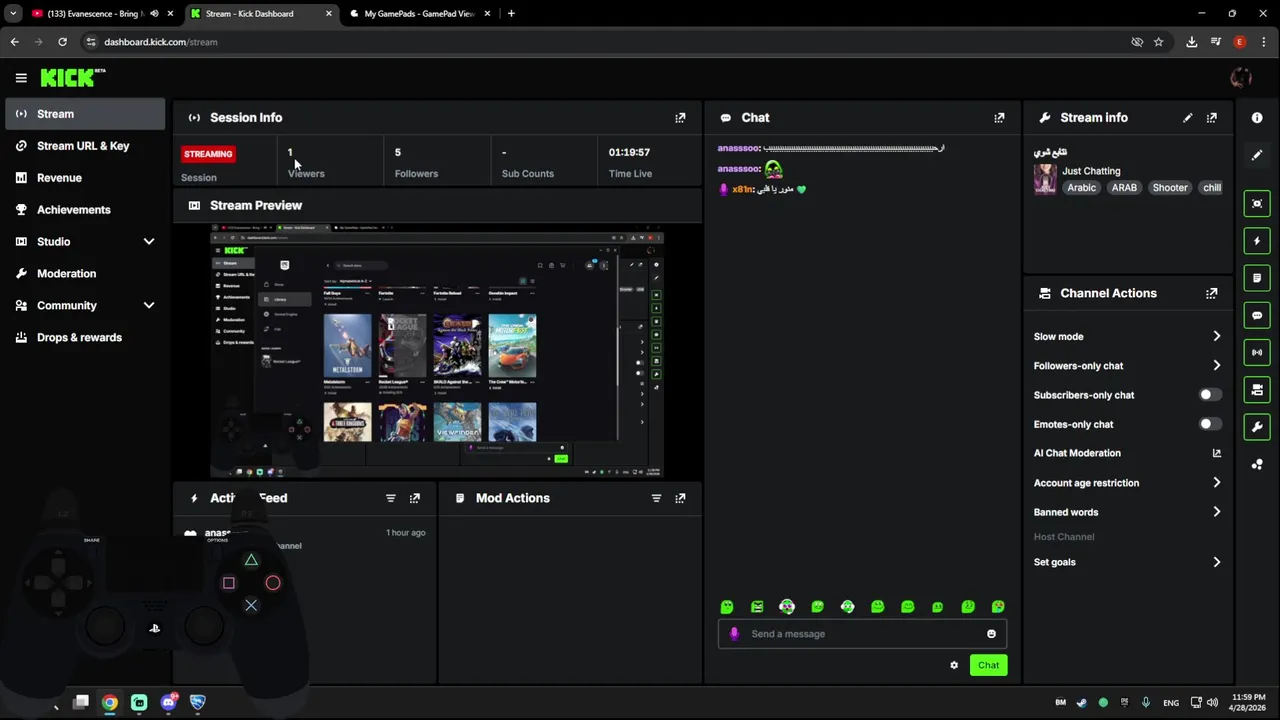This screenshot has width=1280, height=720.
Task: Insert the first green emote in the chat row
Action: tap(727, 607)
